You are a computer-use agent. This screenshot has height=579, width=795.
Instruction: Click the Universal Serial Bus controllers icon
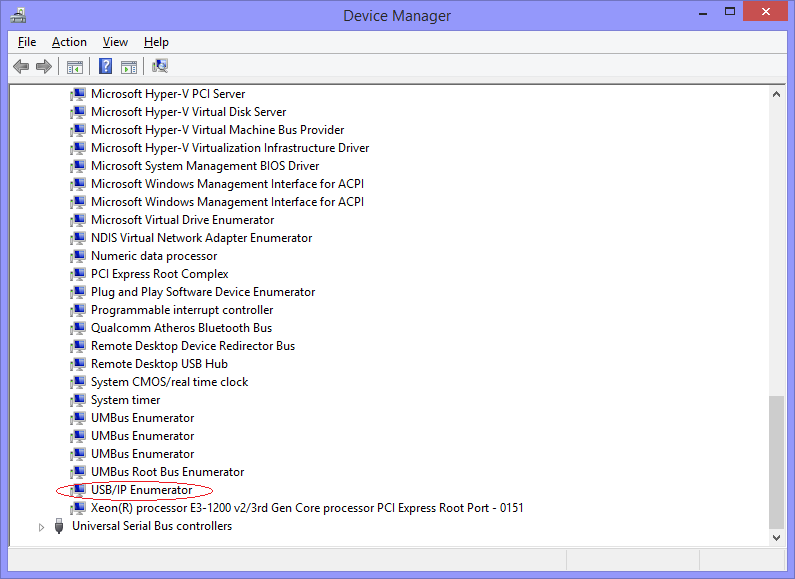coord(59,526)
